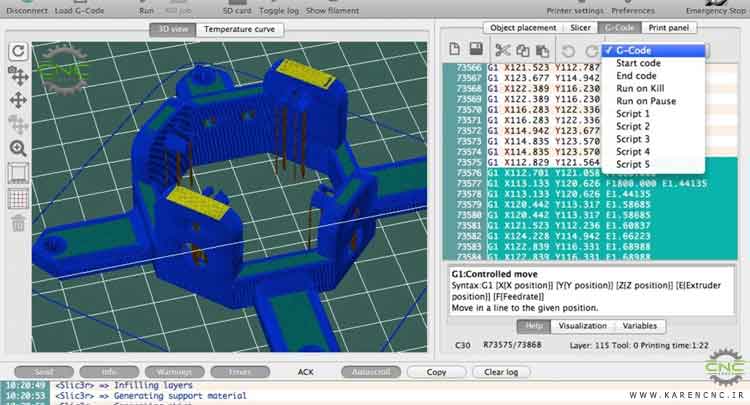Click the save floppy disk icon
The height and width of the screenshot is (405, 750).
click(x=476, y=49)
